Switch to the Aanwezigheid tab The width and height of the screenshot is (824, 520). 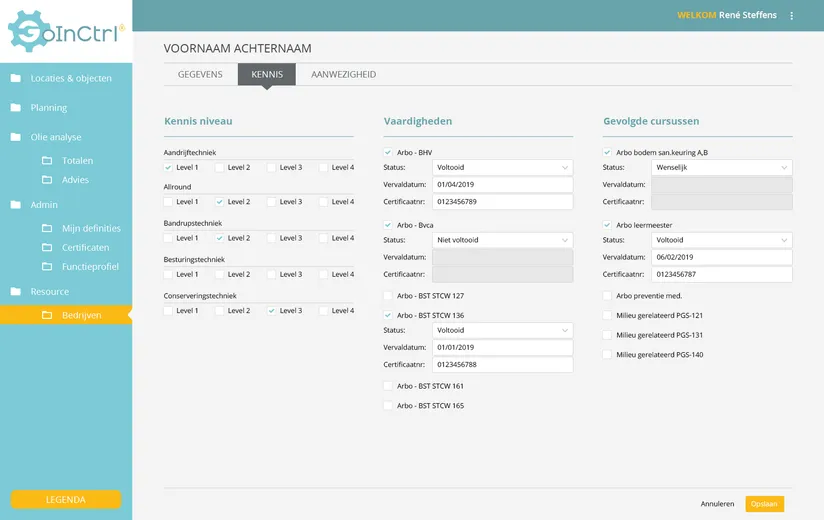pyautogui.click(x=344, y=74)
